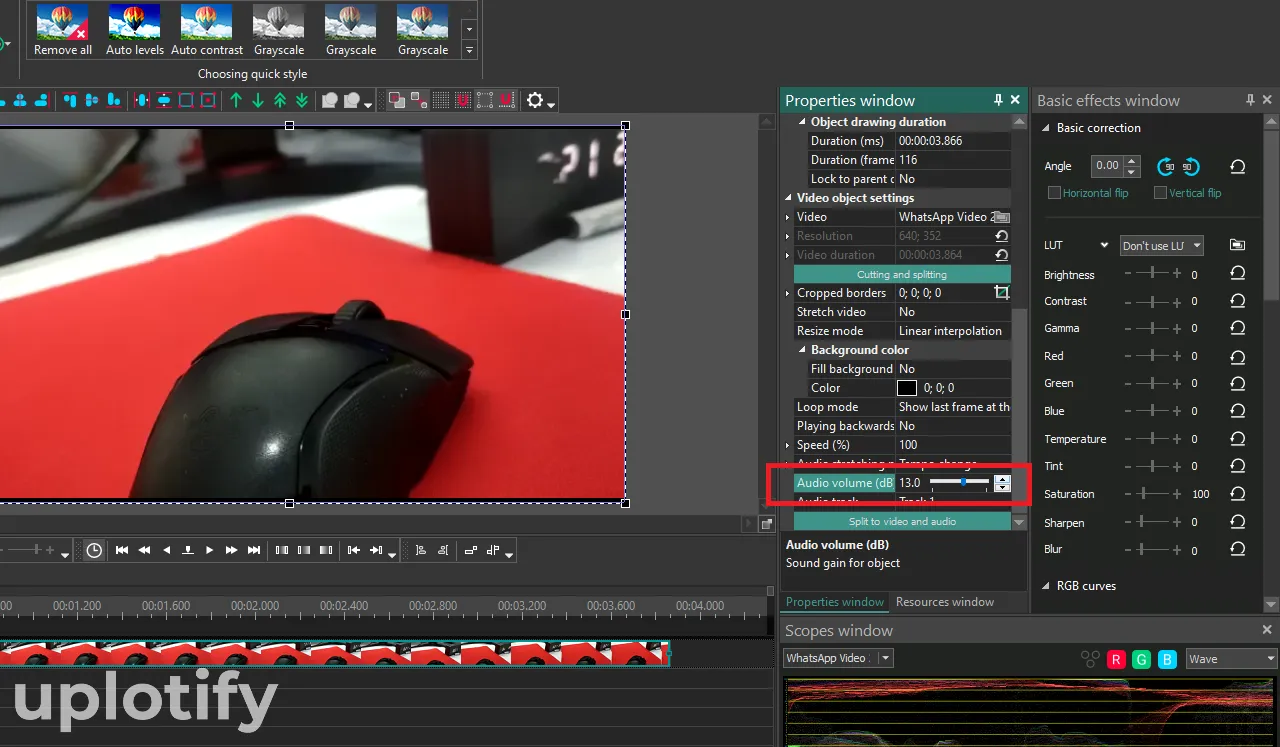The width and height of the screenshot is (1280, 747).
Task: Open the gear settings dropdown in toolbar
Action: pyautogui.click(x=540, y=100)
